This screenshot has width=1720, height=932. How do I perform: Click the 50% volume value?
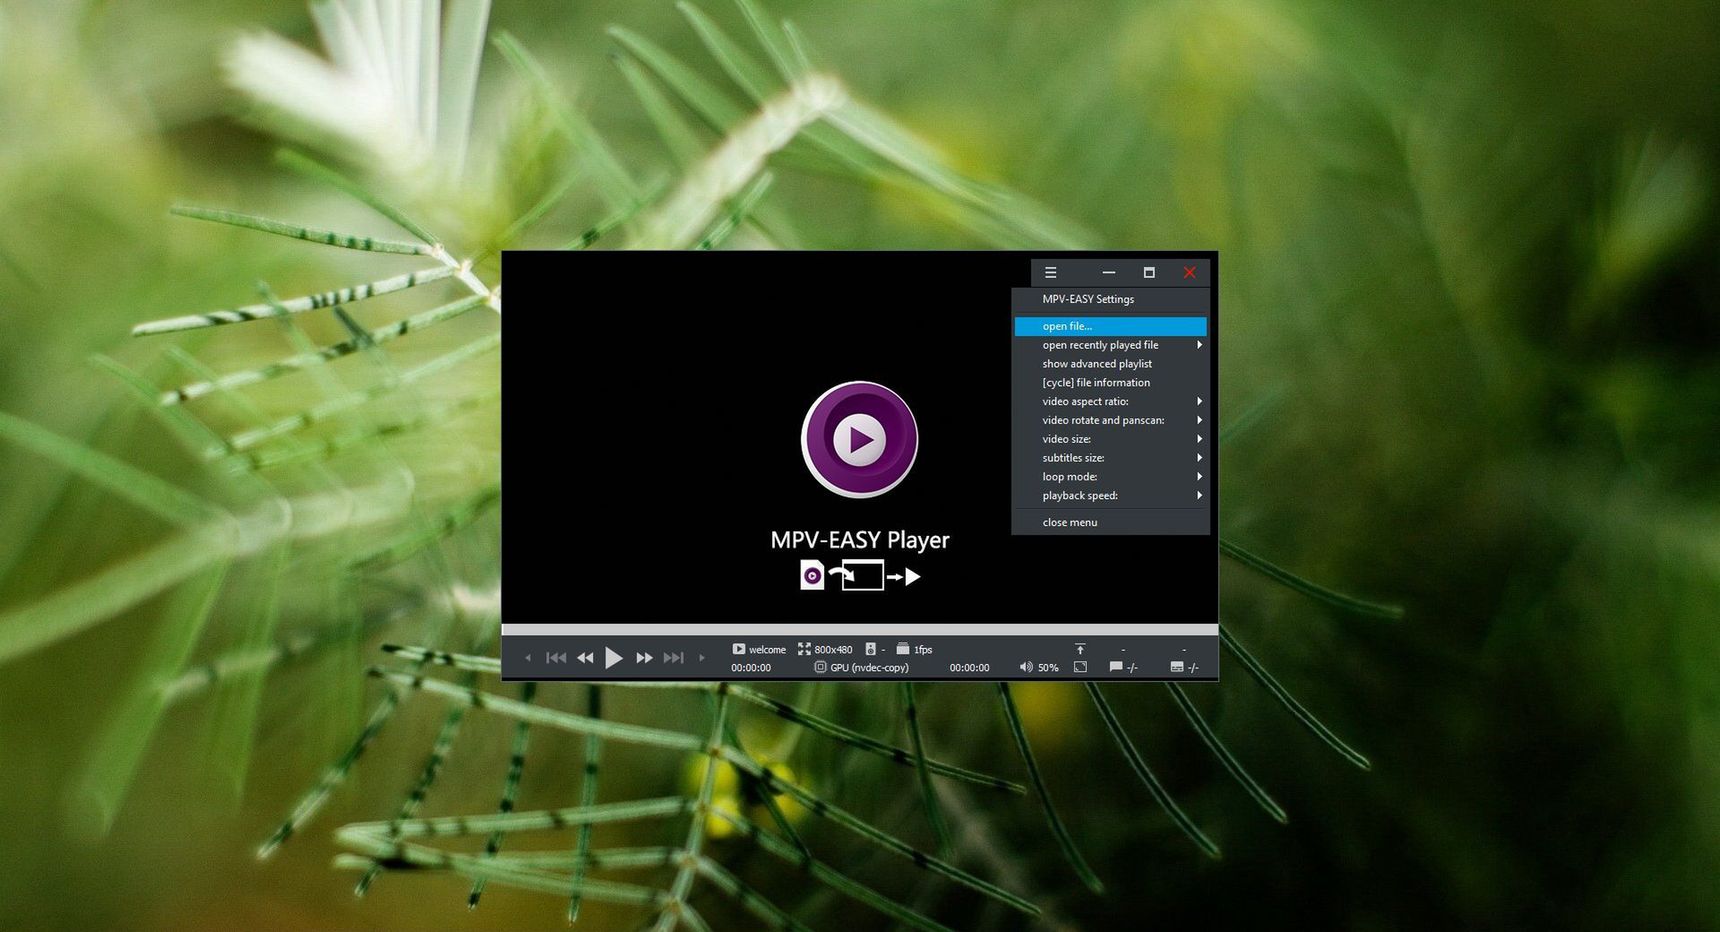point(1048,668)
